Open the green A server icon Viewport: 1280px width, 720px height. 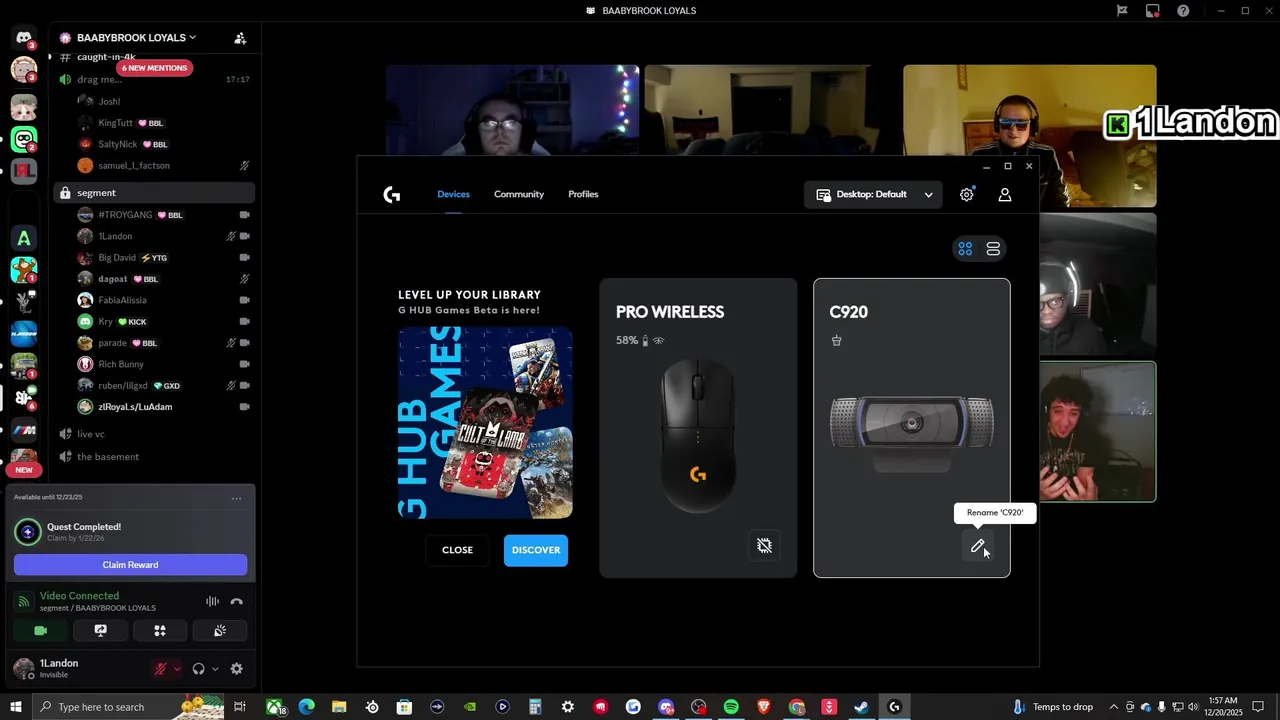[x=24, y=238]
